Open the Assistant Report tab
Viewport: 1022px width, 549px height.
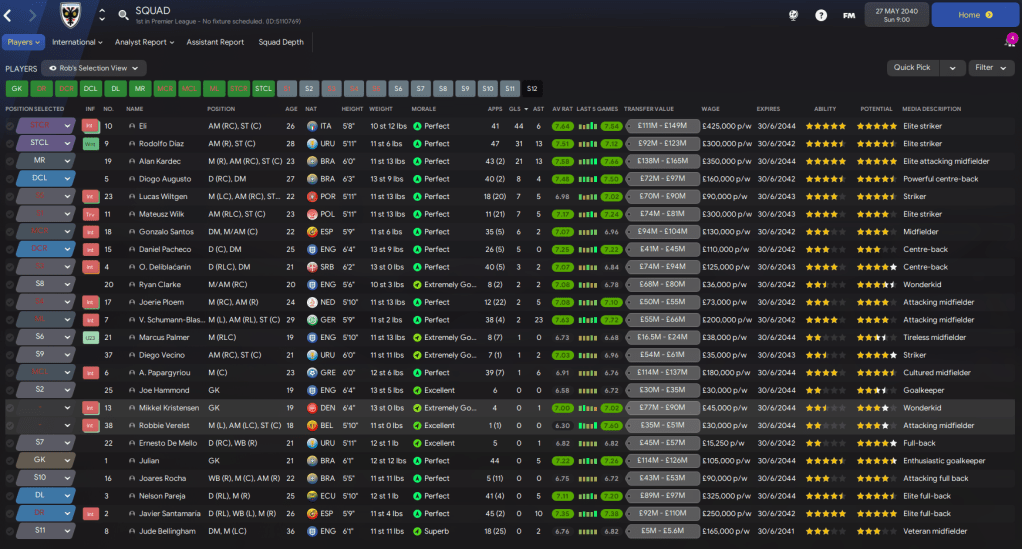pyautogui.click(x=215, y=42)
